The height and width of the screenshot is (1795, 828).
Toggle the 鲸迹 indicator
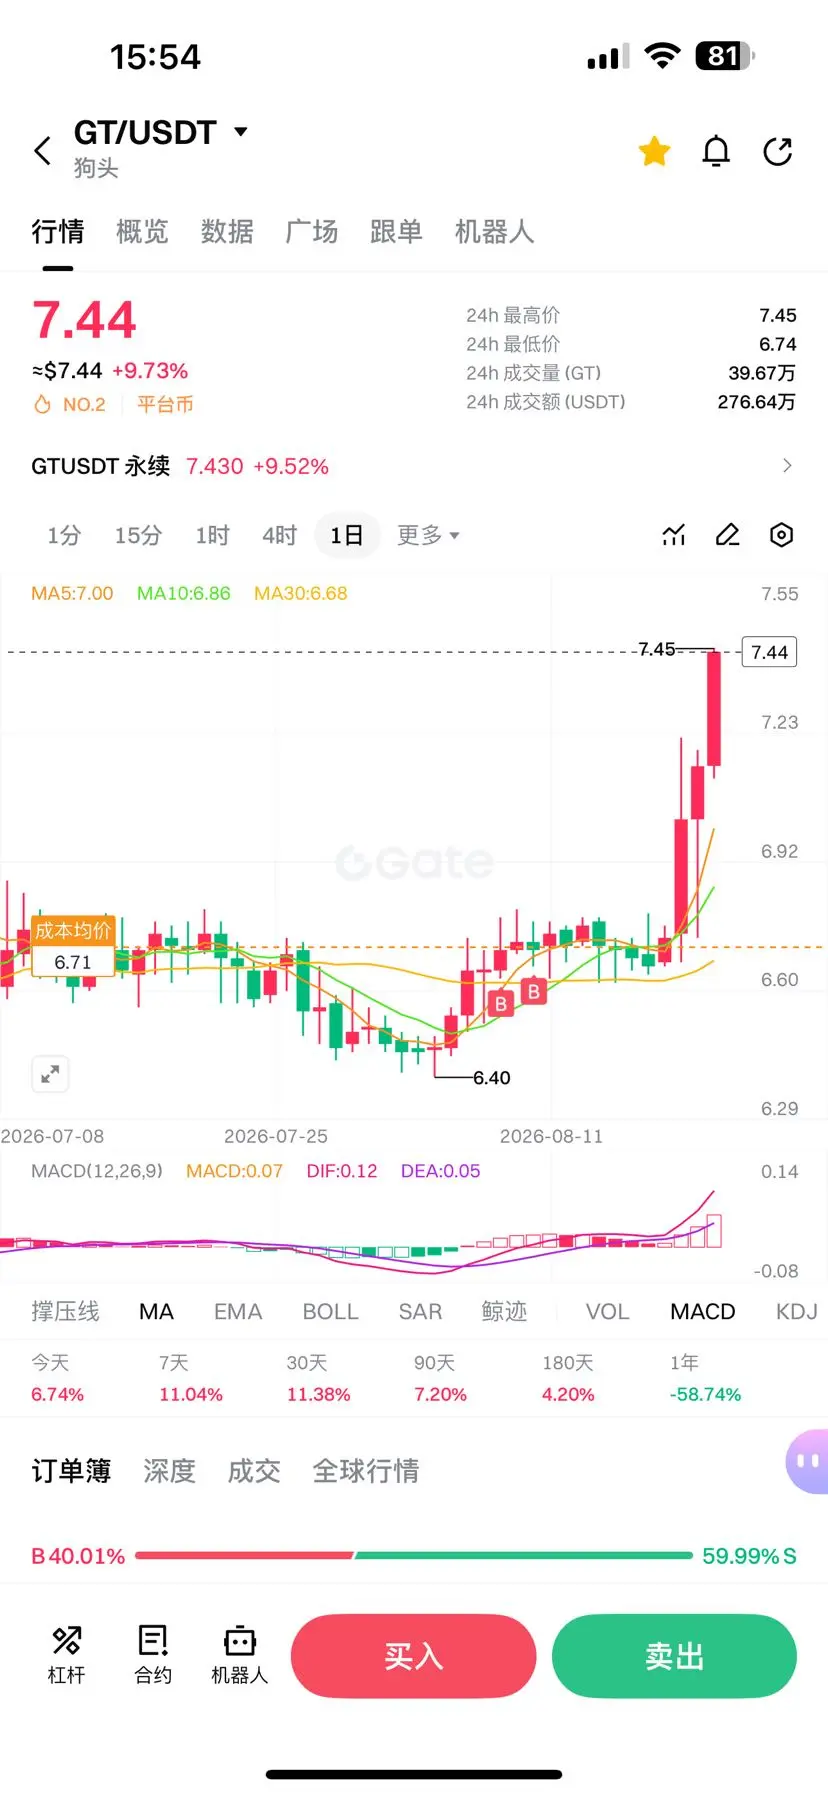point(504,1311)
